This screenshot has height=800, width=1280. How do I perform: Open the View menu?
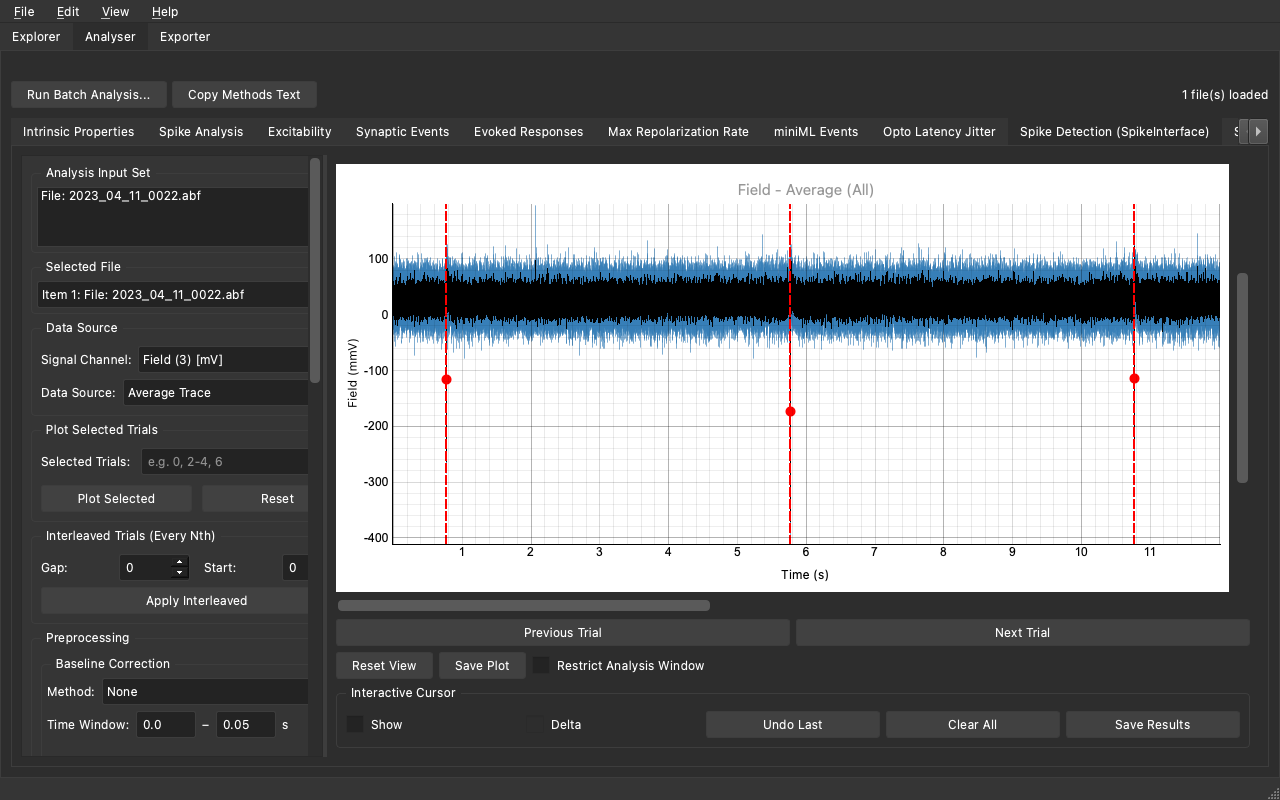click(x=116, y=12)
